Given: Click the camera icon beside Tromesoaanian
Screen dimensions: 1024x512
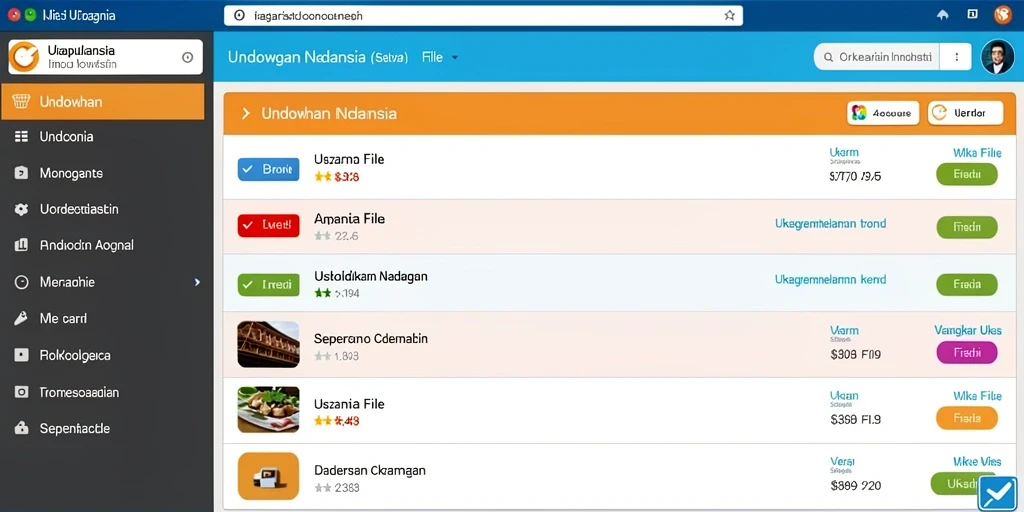Looking at the screenshot, I should click(x=21, y=392).
